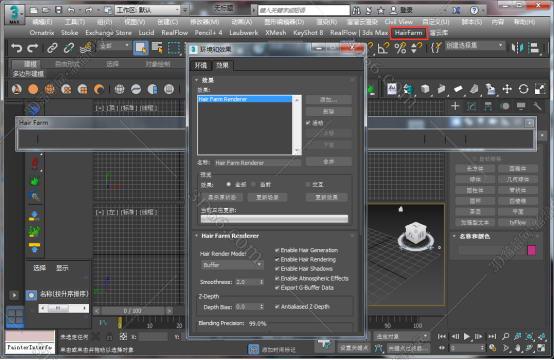
Task: Toggle Export G-Buffer Data checkbox
Action: pos(277,288)
